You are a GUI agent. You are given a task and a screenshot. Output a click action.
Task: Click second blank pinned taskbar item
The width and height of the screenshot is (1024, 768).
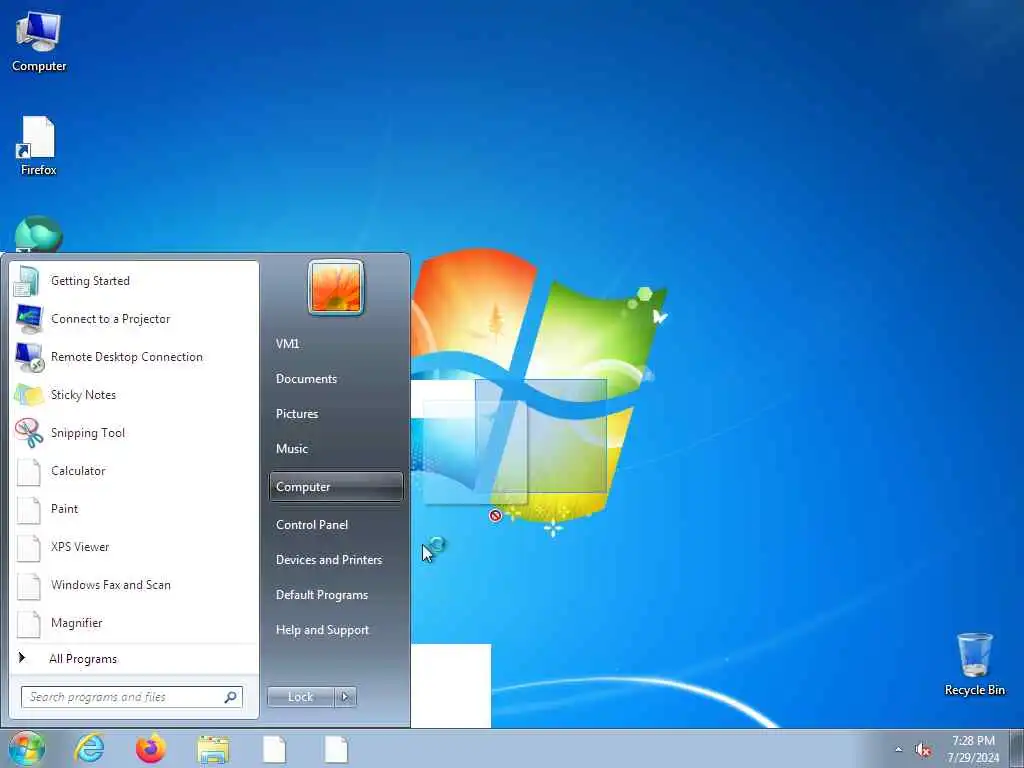(336, 749)
